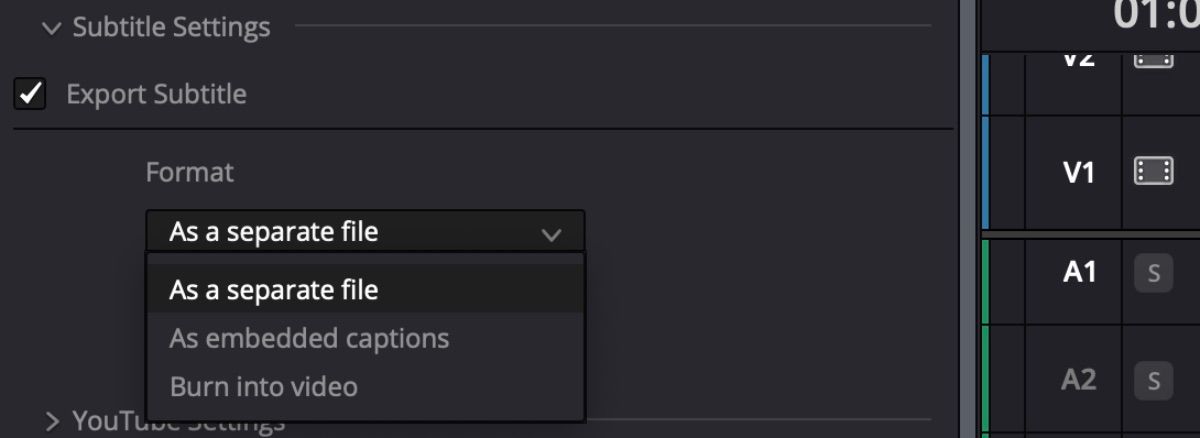Select the V1 track header label
This screenshot has height=438, width=1200.
click(1078, 173)
